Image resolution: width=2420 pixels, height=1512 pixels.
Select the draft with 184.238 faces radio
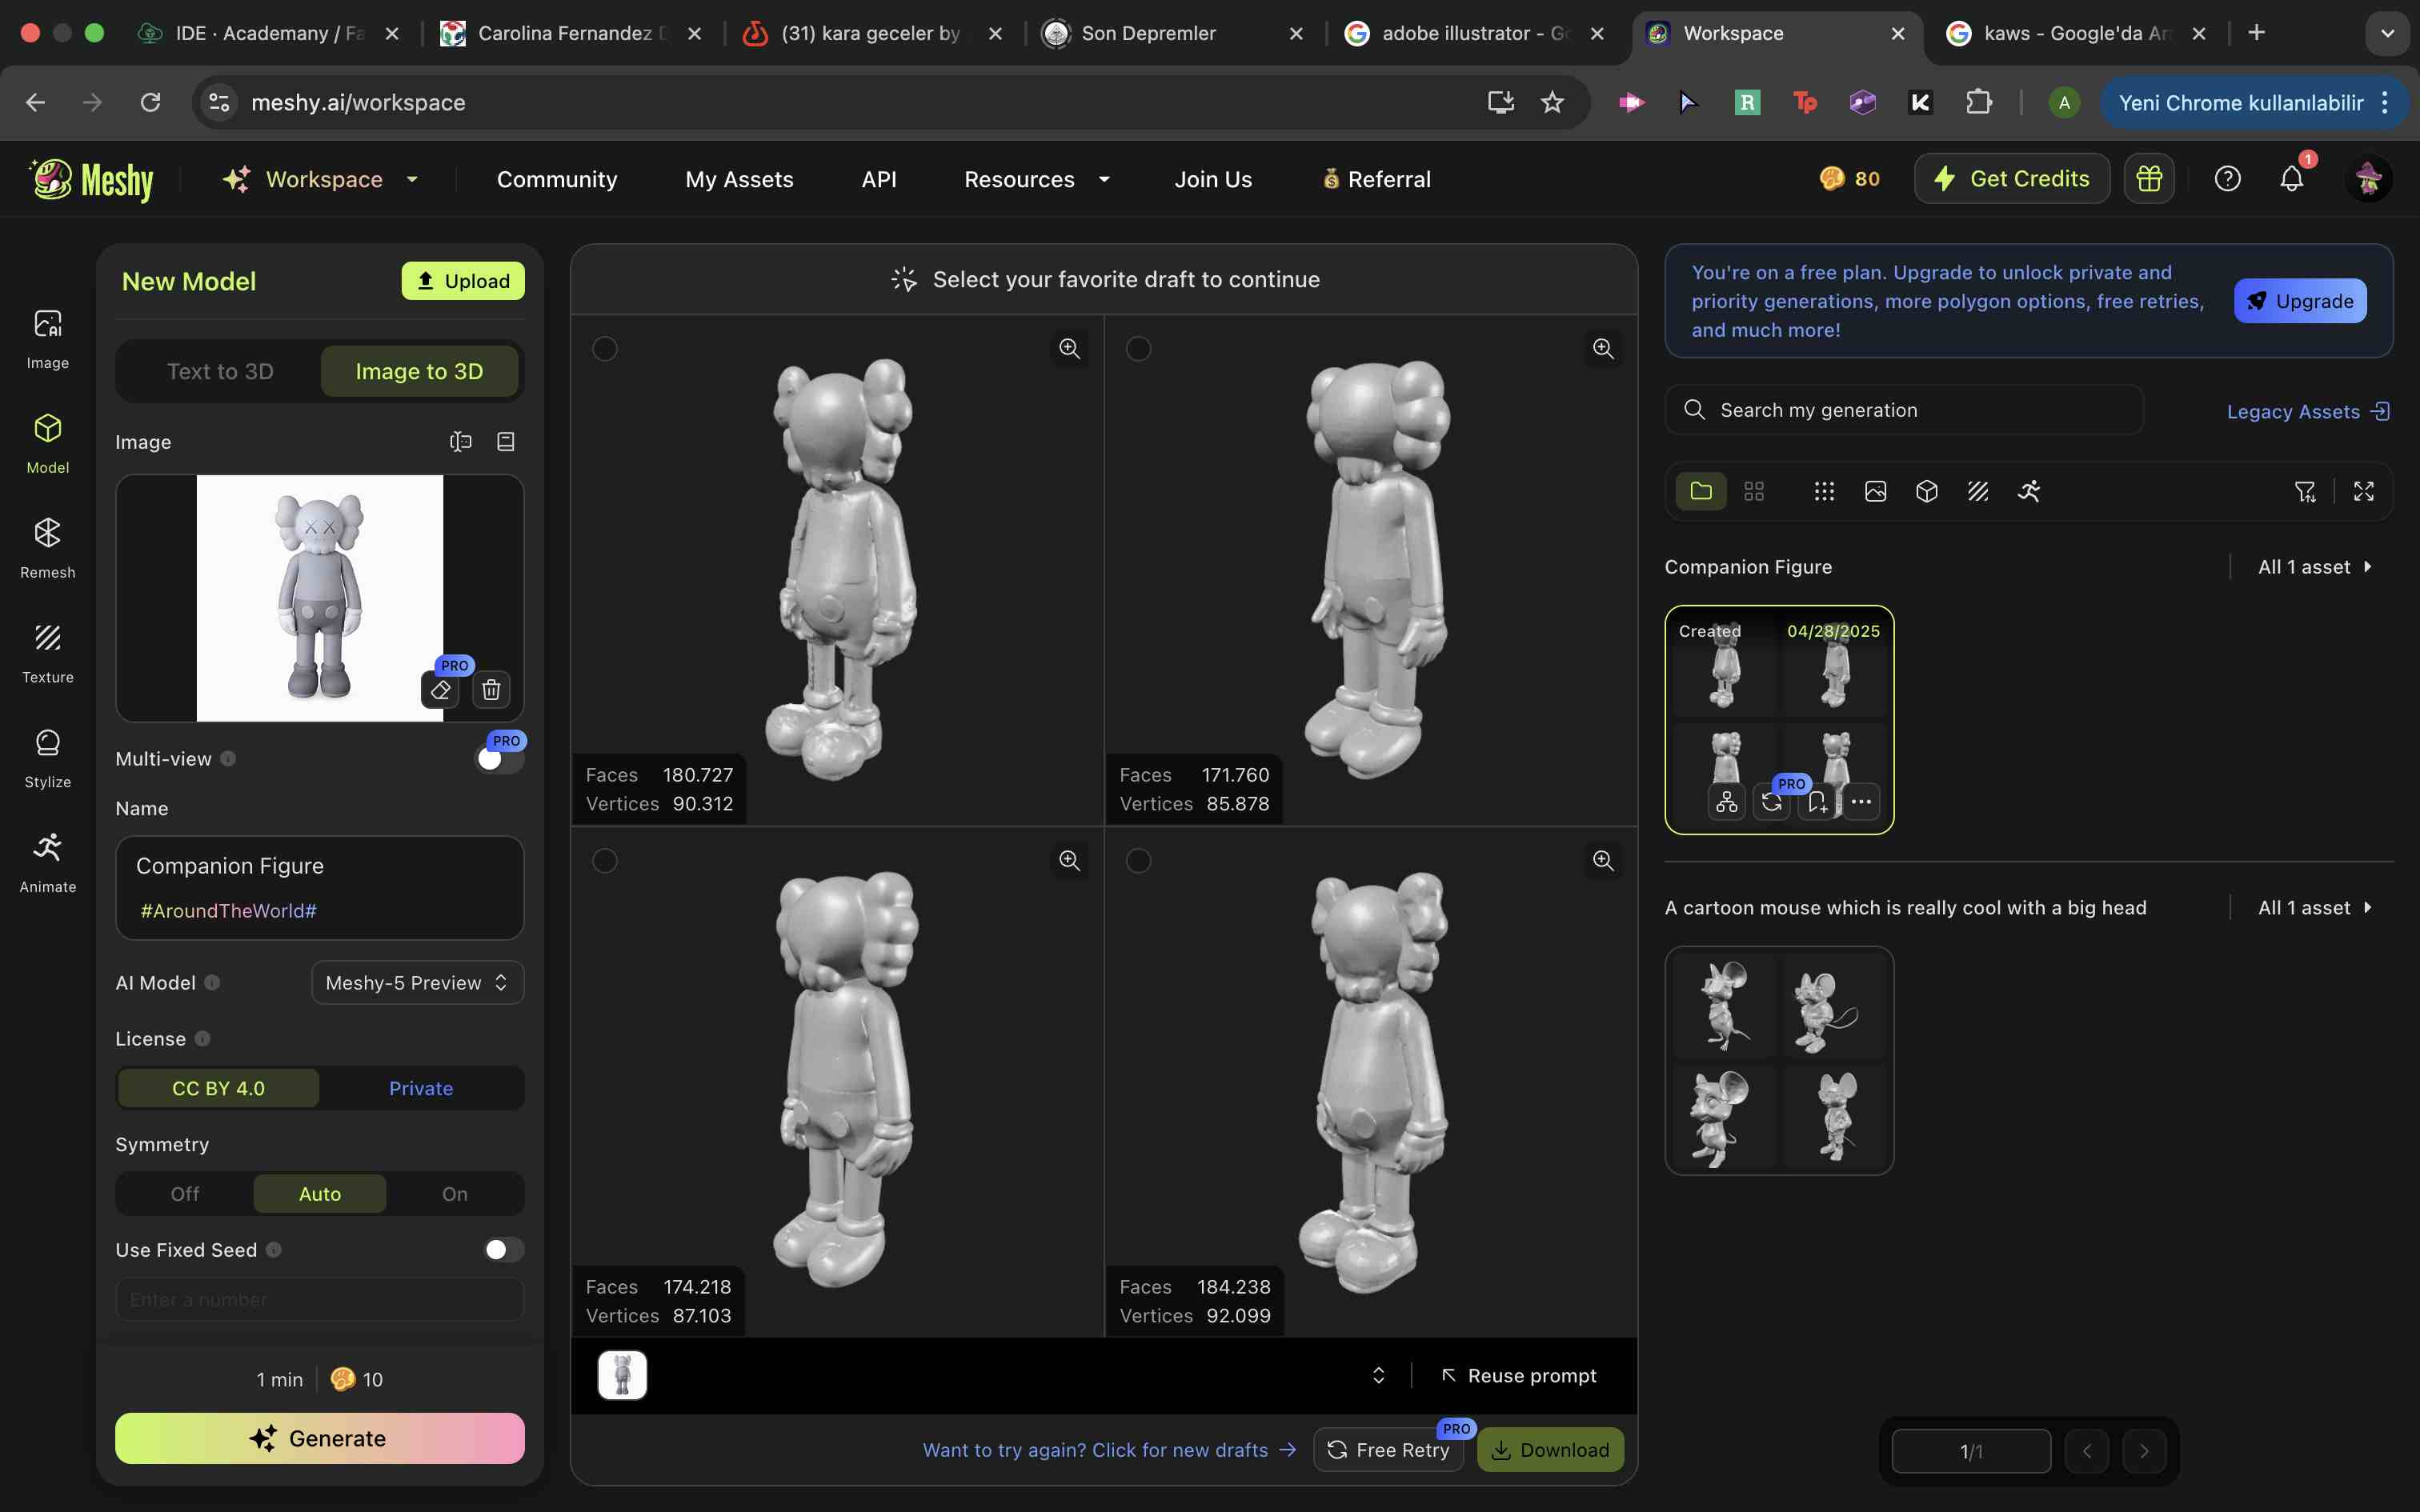(x=1138, y=860)
